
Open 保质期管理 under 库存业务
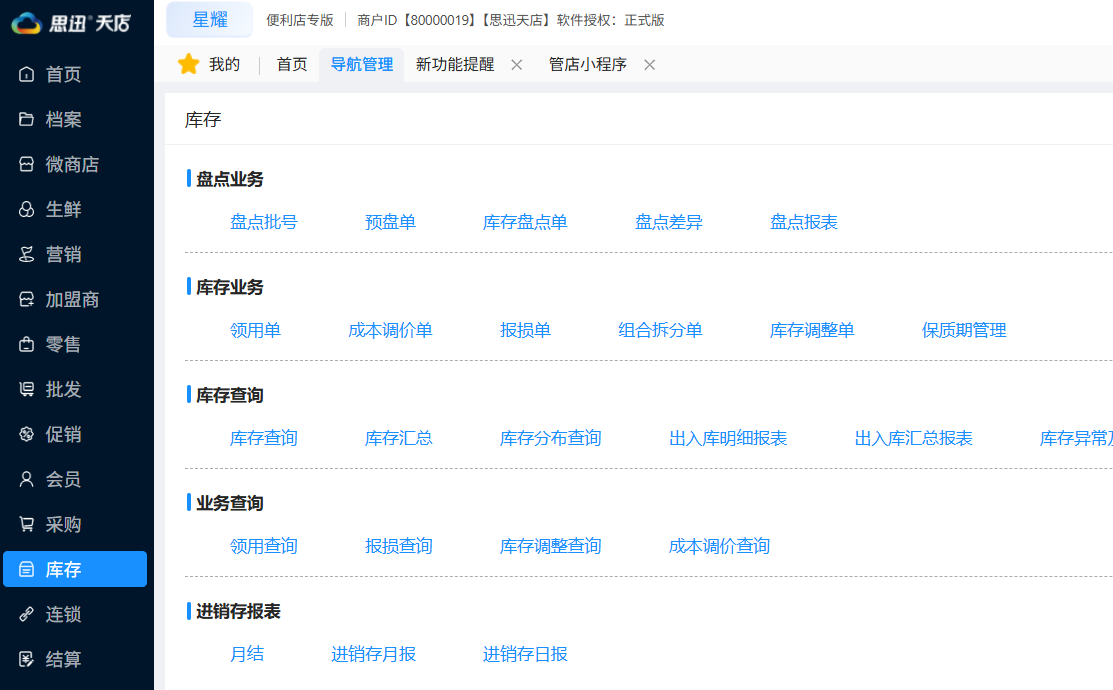[963, 330]
